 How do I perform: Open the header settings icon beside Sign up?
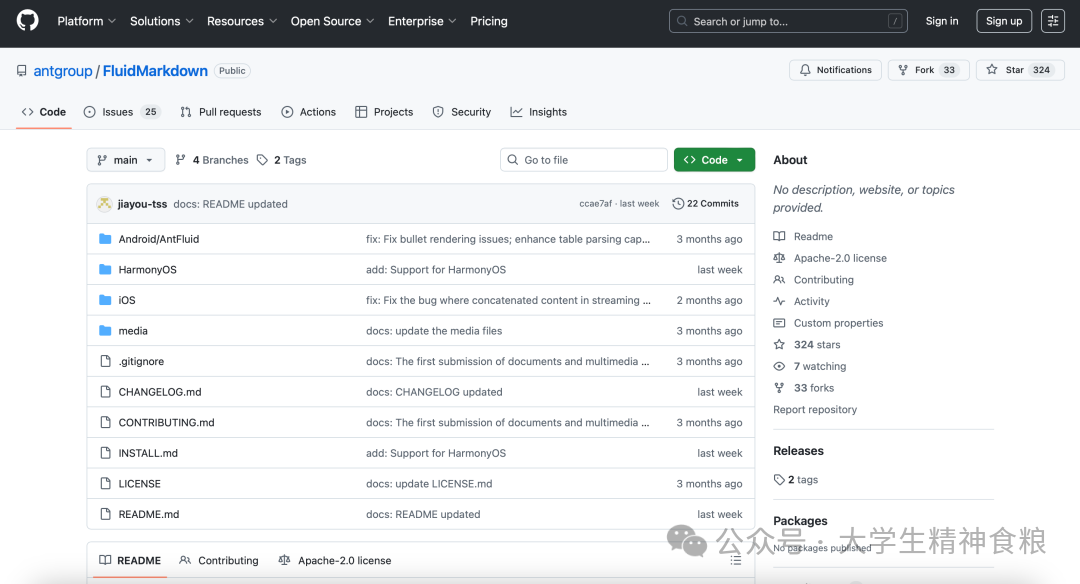point(1052,21)
